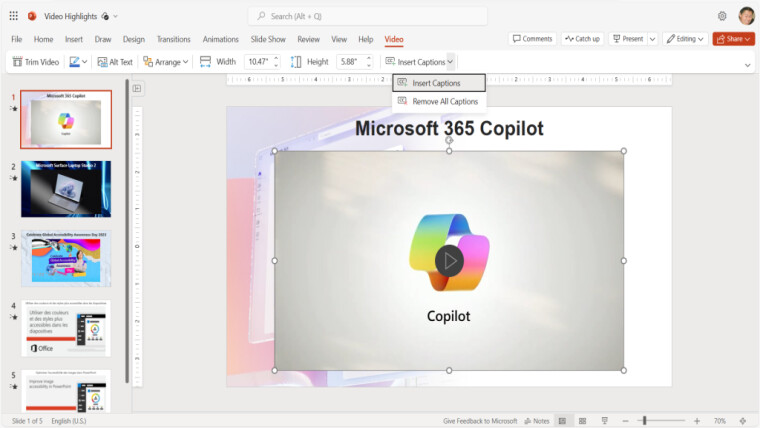Open the Editing mode dropdown
Screen dimensions: 760x428
coord(685,39)
